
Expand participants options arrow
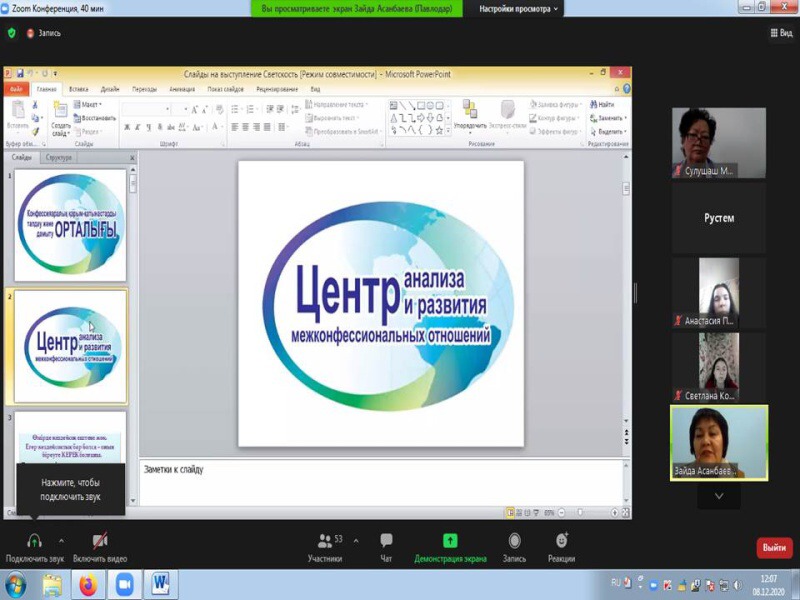click(x=356, y=540)
